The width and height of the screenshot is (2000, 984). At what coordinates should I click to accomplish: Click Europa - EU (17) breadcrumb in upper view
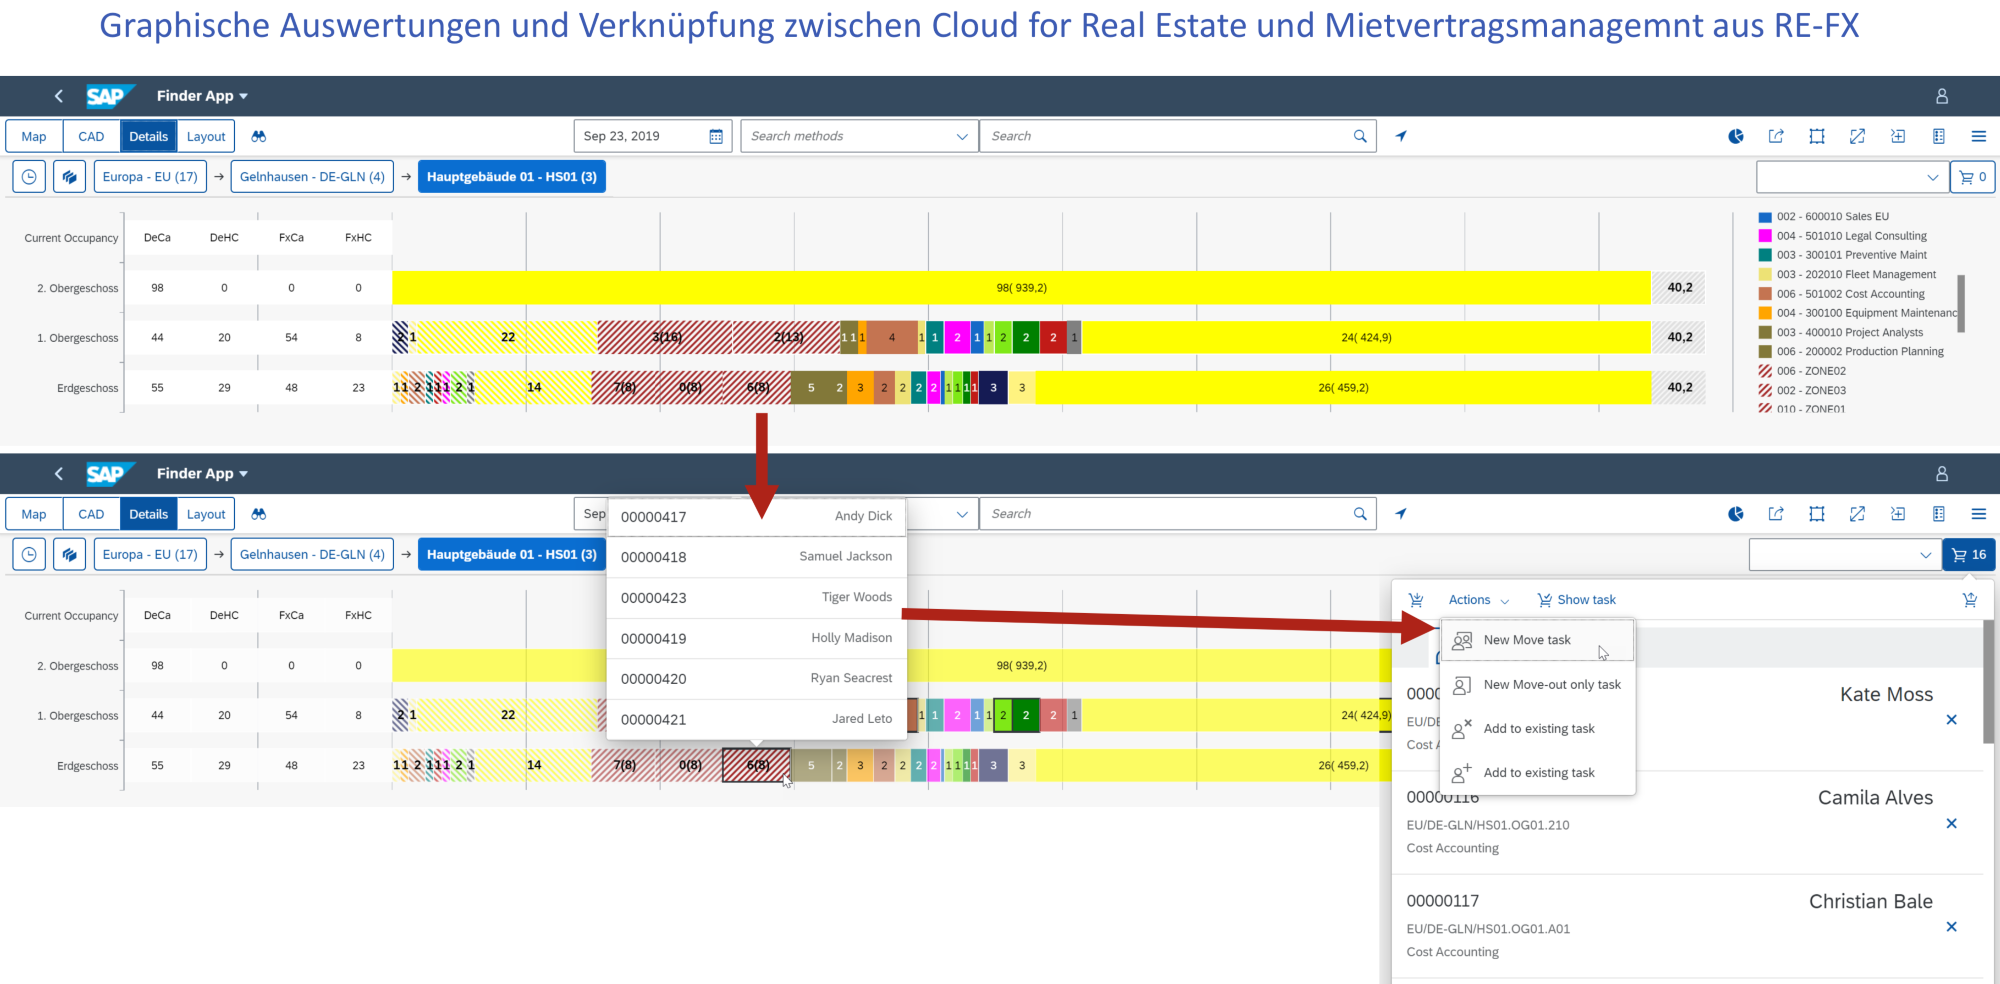point(150,177)
